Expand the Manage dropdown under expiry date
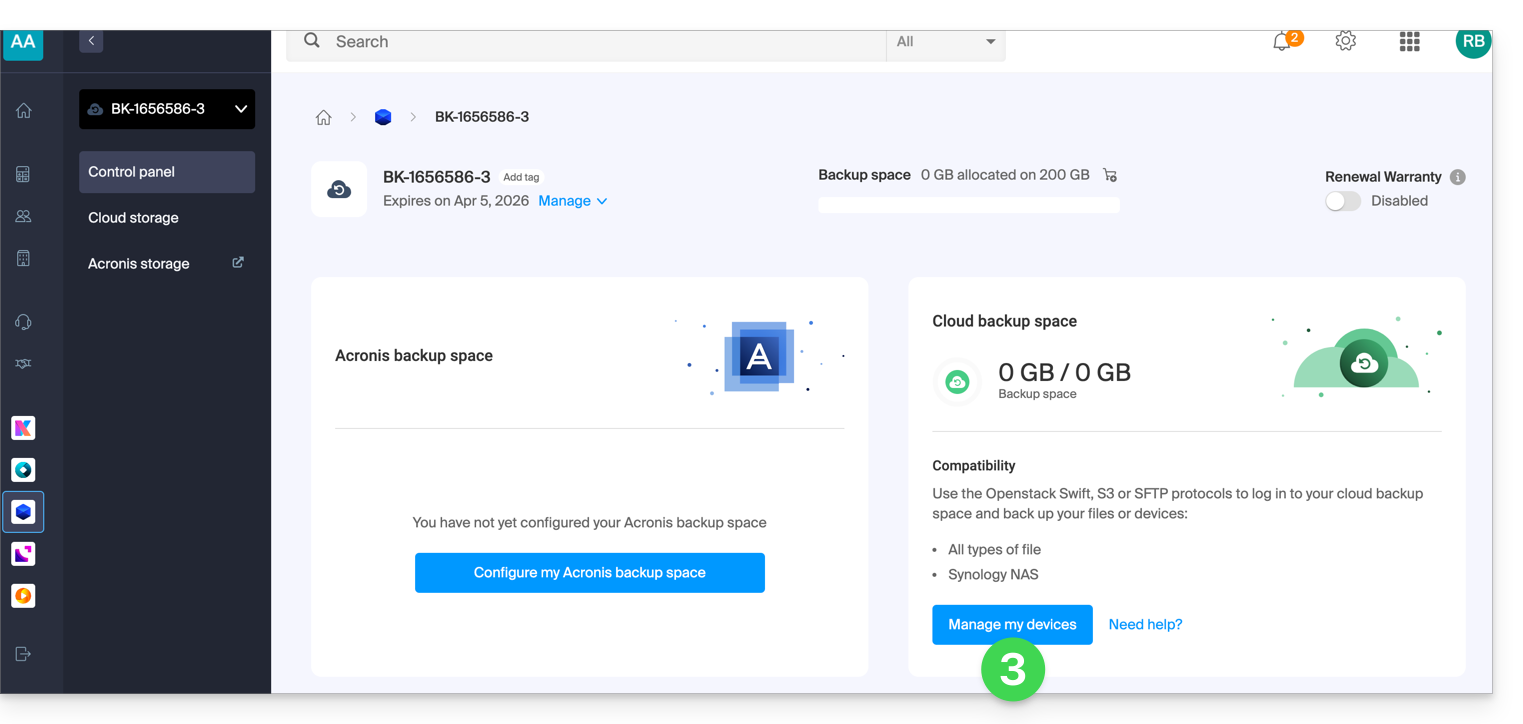Image resolution: width=1523 pixels, height=724 pixels. [572, 201]
